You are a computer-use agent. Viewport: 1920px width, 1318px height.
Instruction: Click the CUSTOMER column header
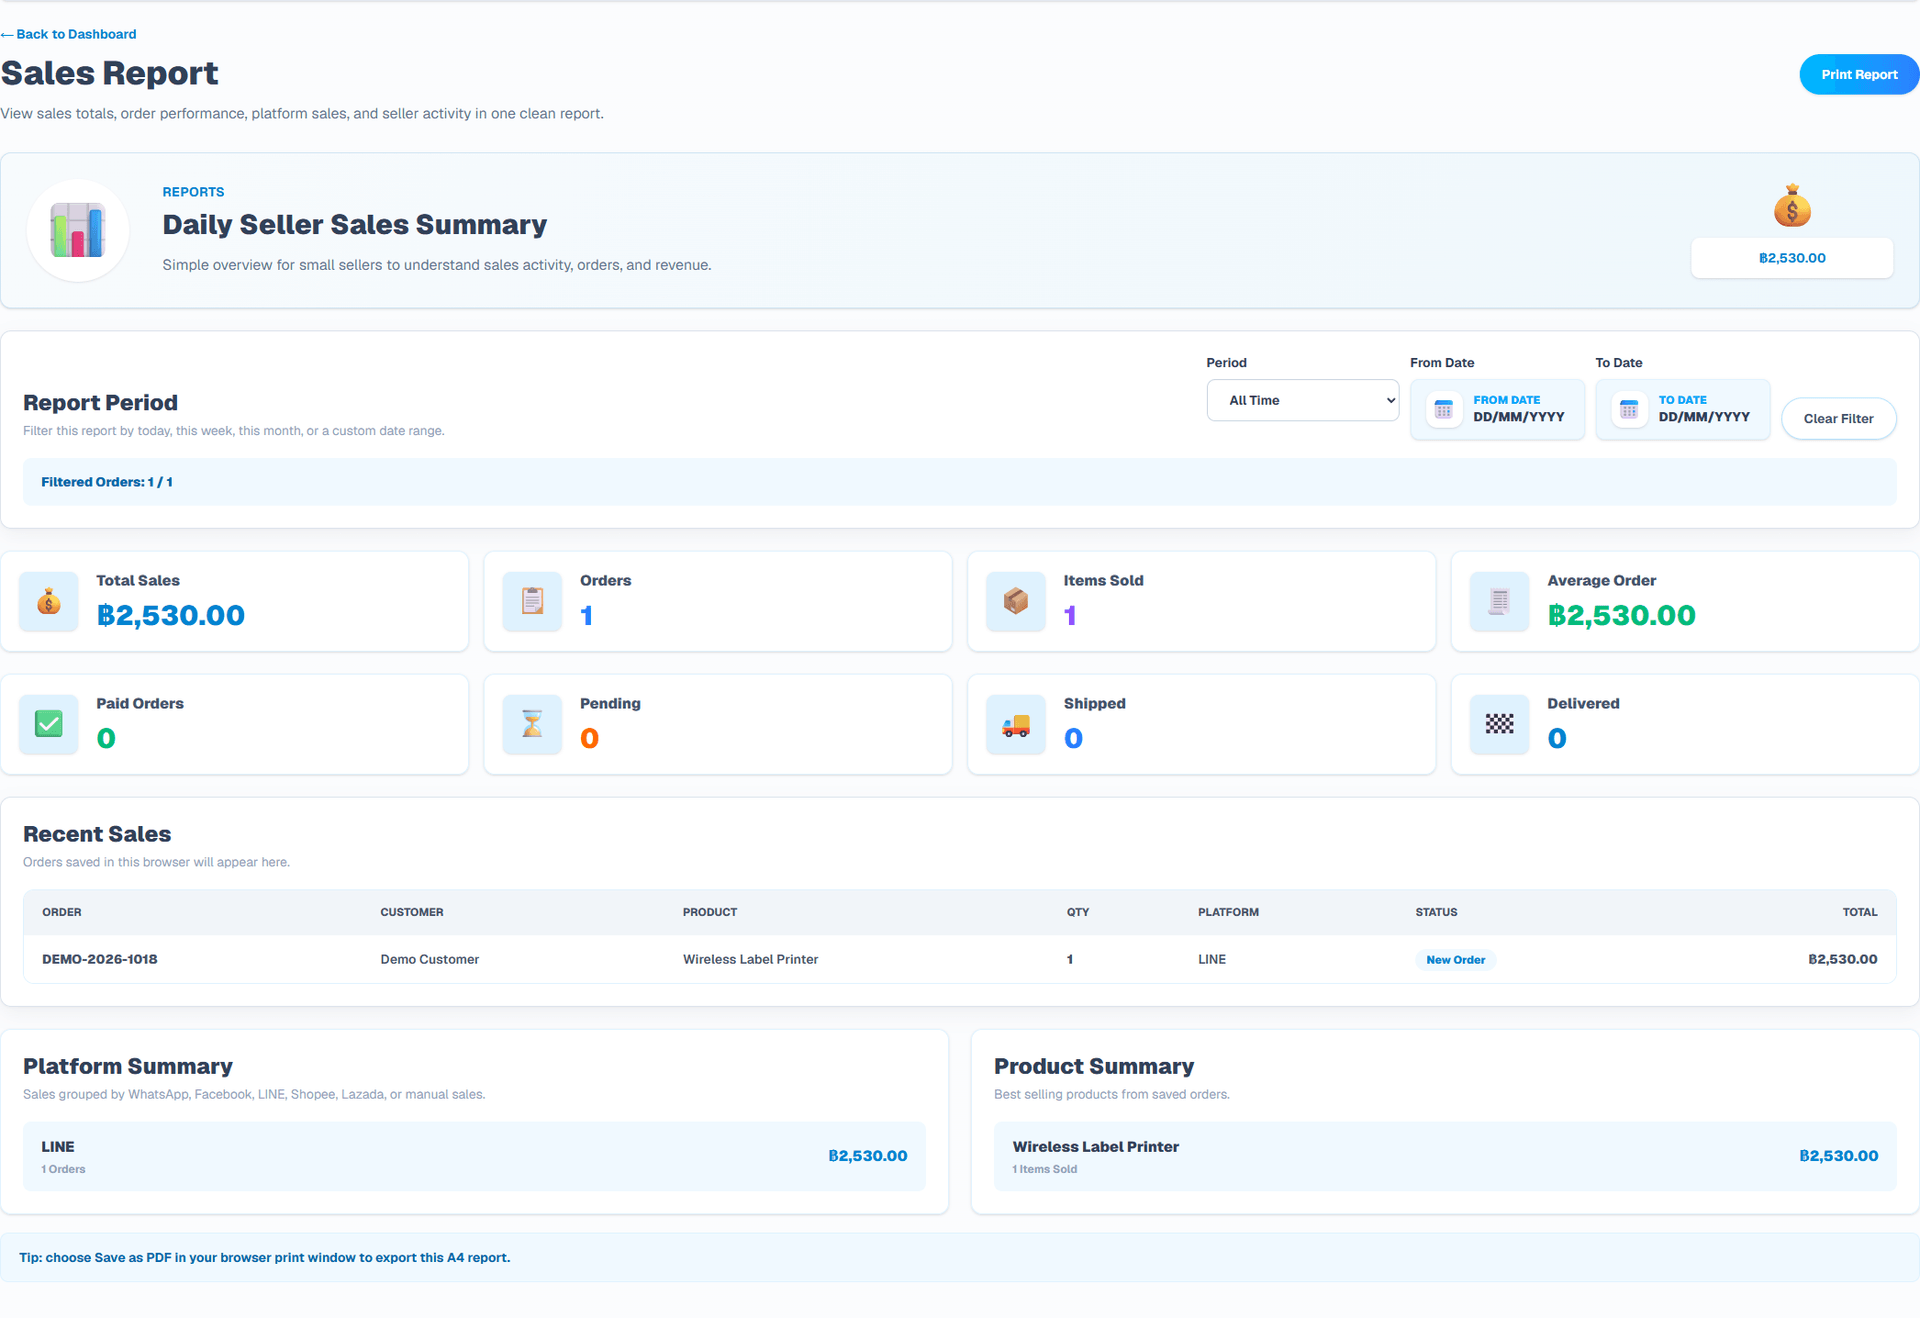(412, 912)
